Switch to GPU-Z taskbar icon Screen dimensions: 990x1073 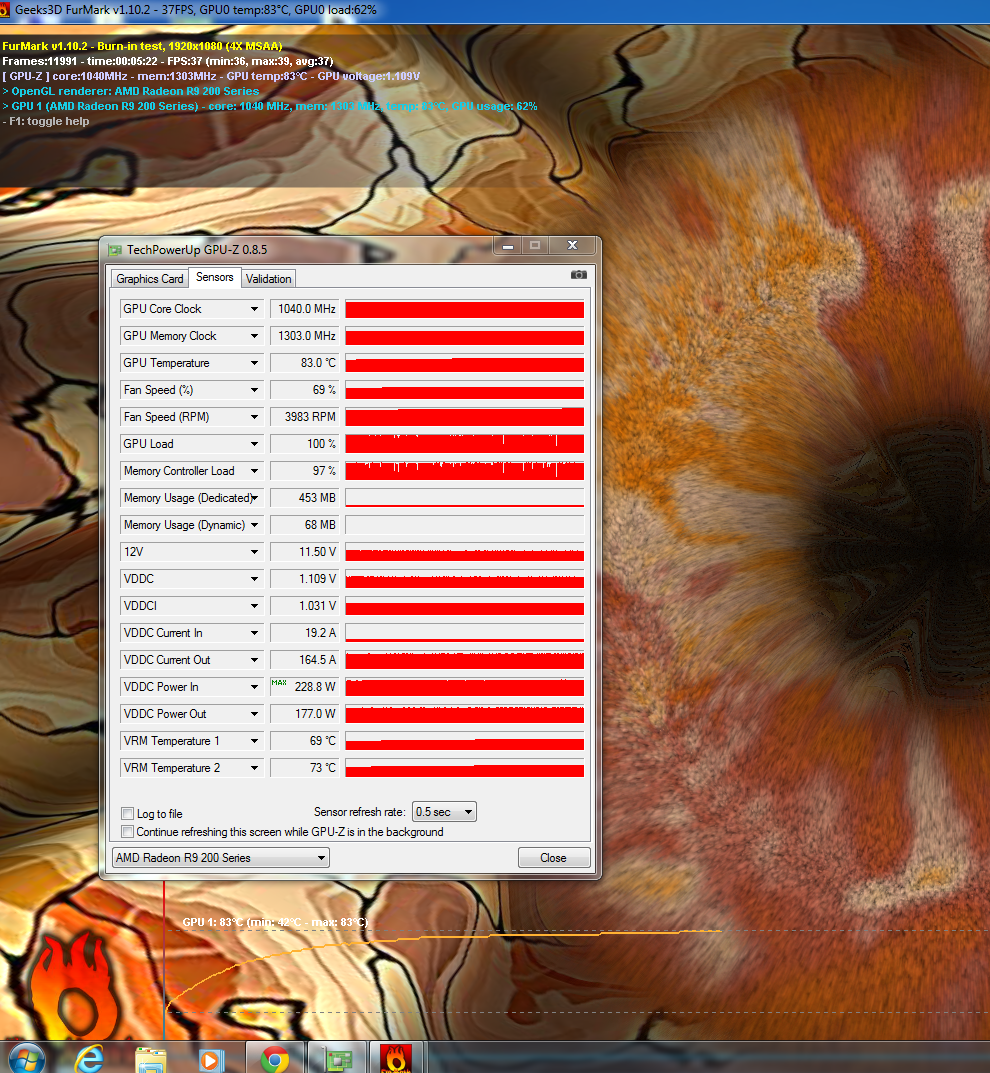click(x=338, y=1059)
